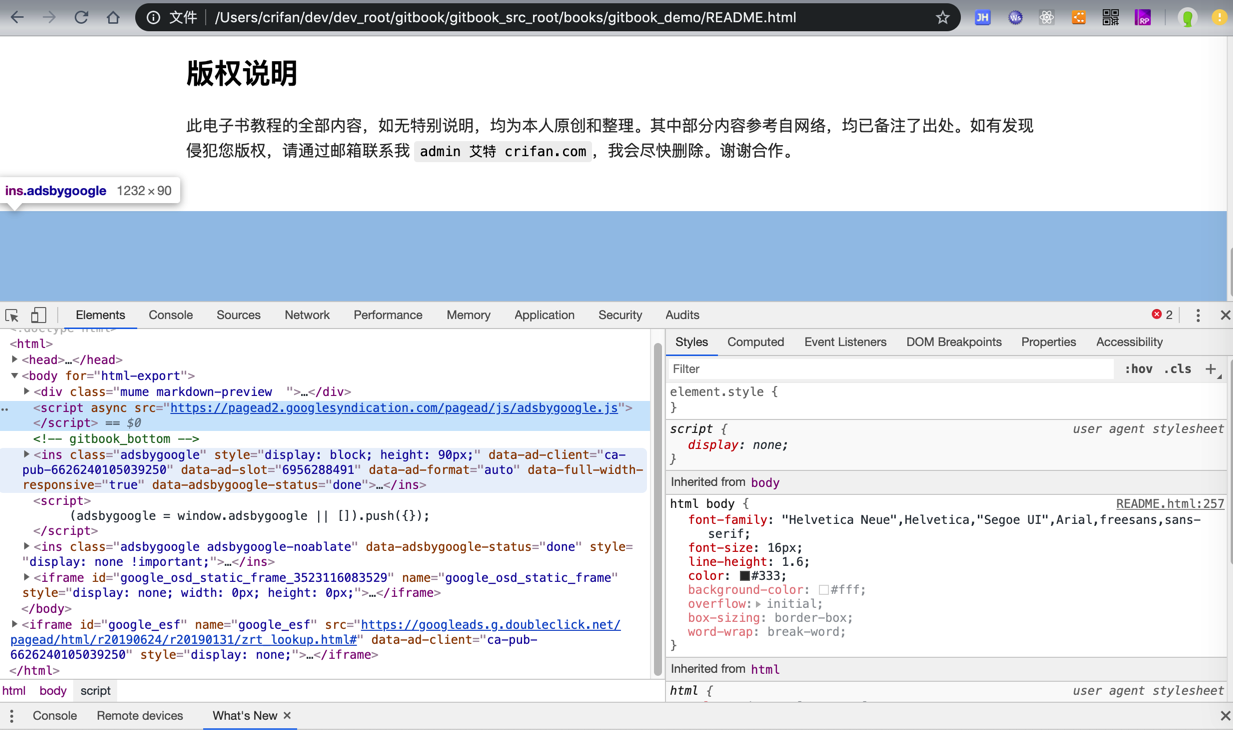This screenshot has height=730, width=1233.
Task: Close the DevTools panel
Action: click(1225, 315)
